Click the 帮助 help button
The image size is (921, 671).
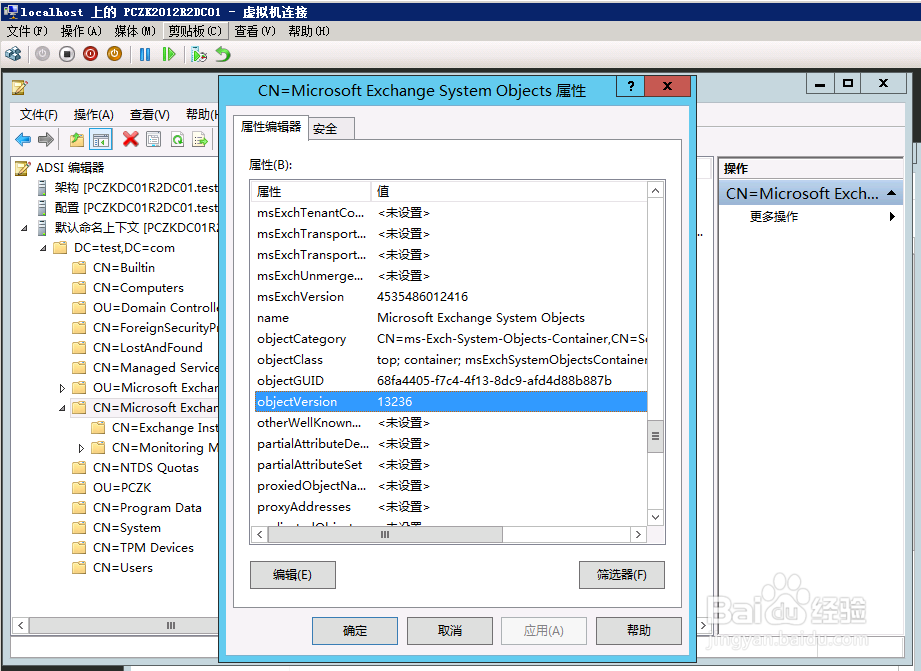click(x=638, y=630)
